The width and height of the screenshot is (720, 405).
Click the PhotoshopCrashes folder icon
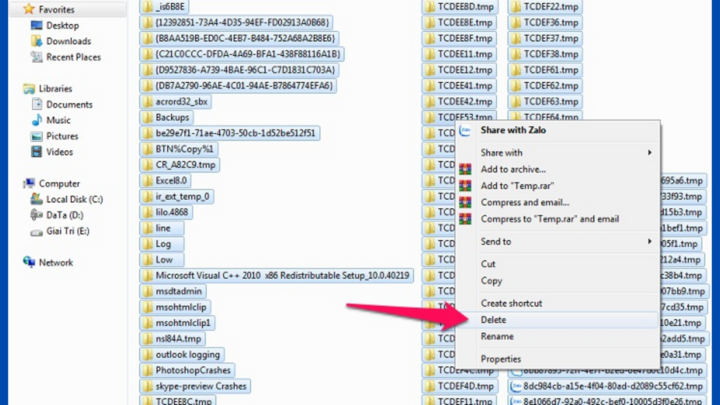147,371
